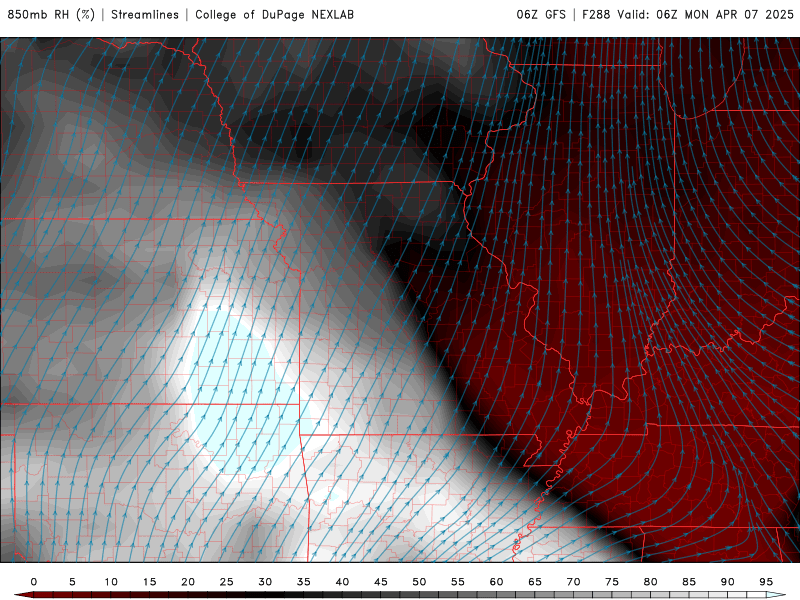Click the 'Streamlines' header label

(145, 14)
